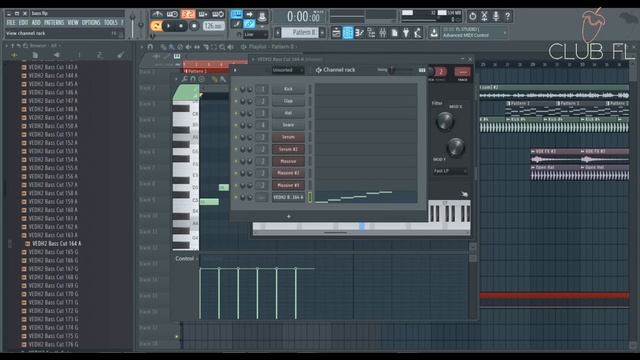Open help with the question mark icon

(x=507, y=16)
